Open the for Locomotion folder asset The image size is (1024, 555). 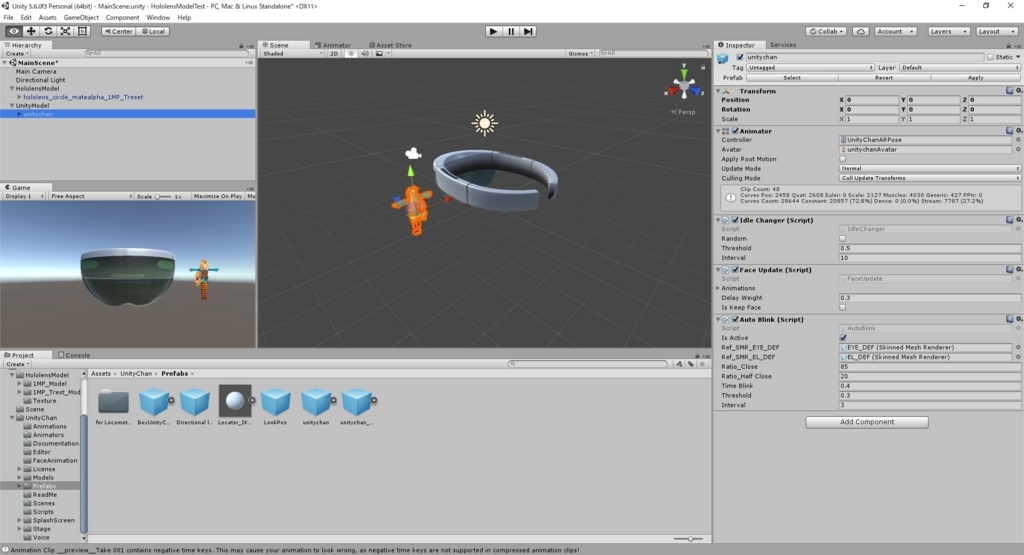(x=113, y=406)
